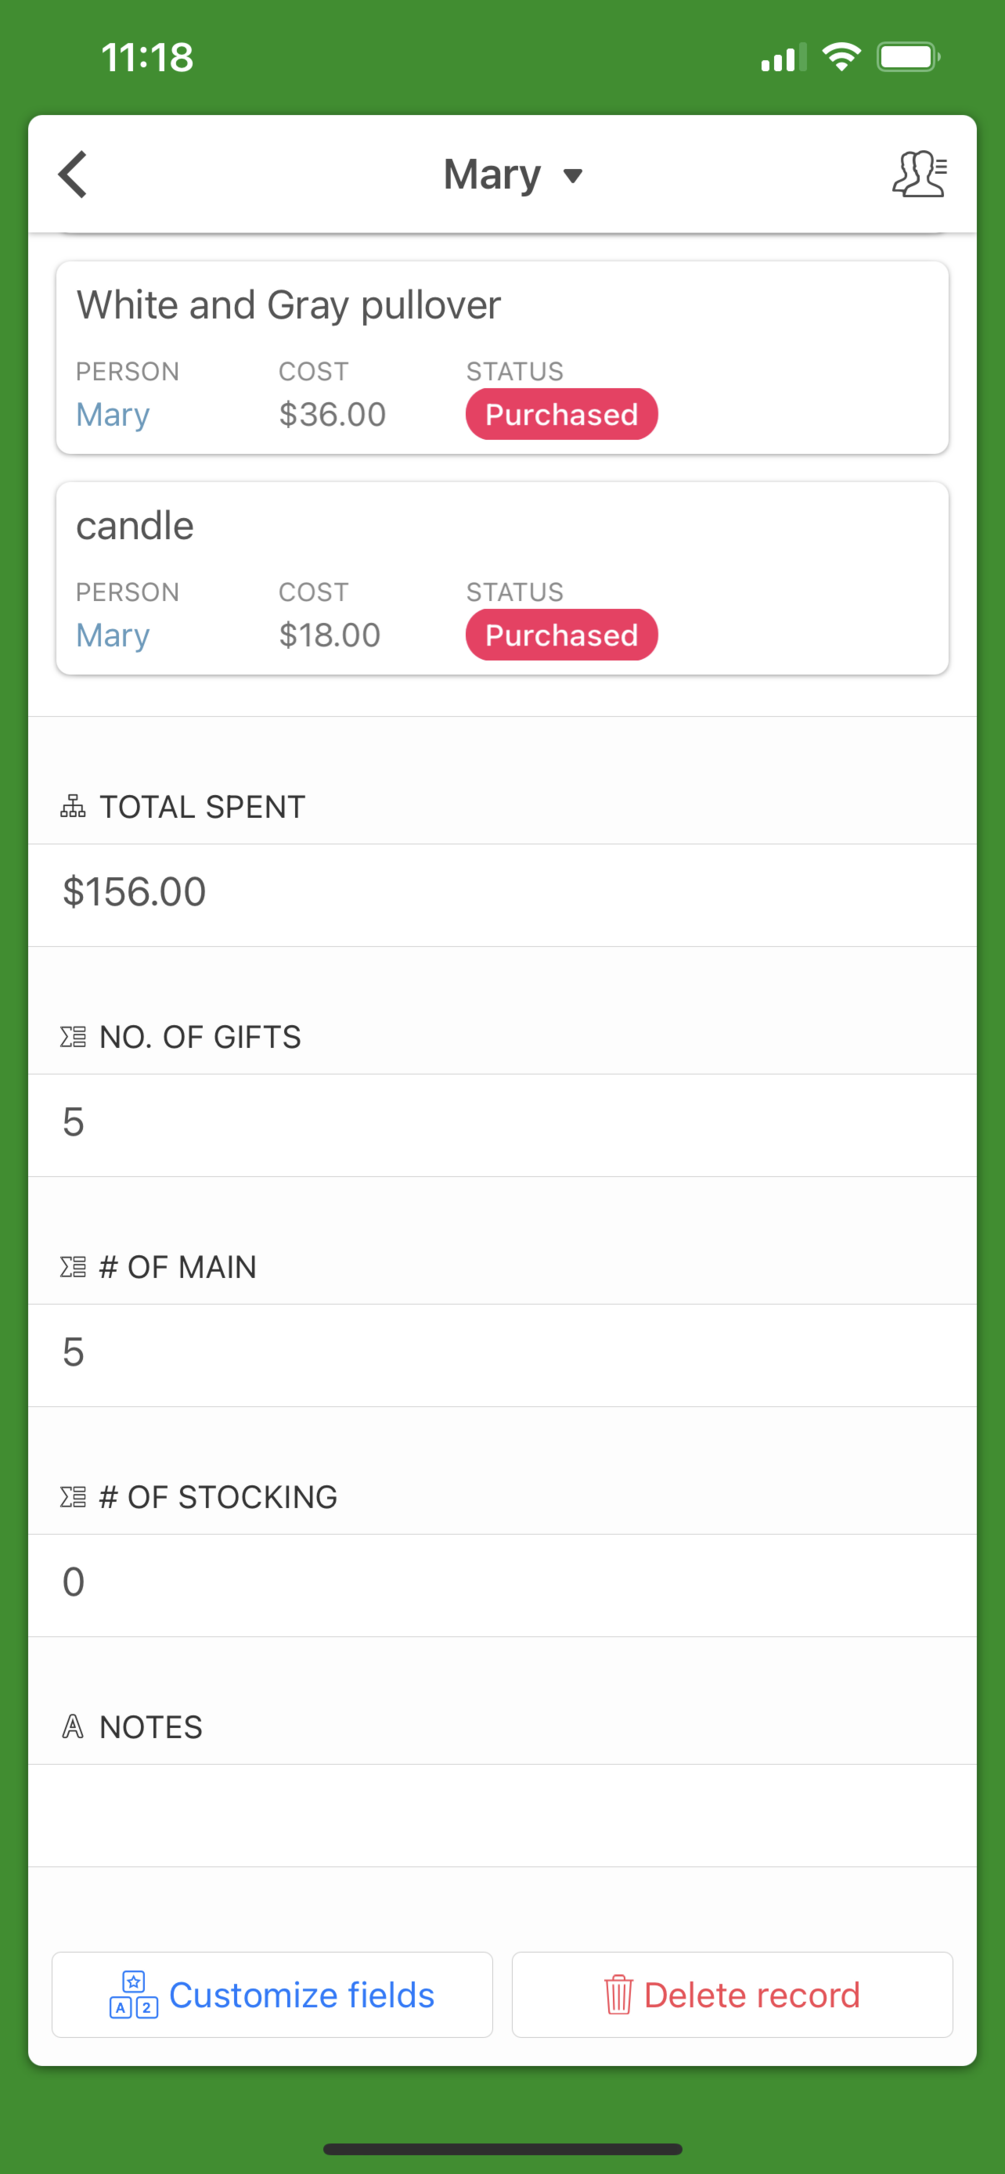
Task: Tap the # of Stocking count icon
Action: pyautogui.click(x=73, y=1497)
